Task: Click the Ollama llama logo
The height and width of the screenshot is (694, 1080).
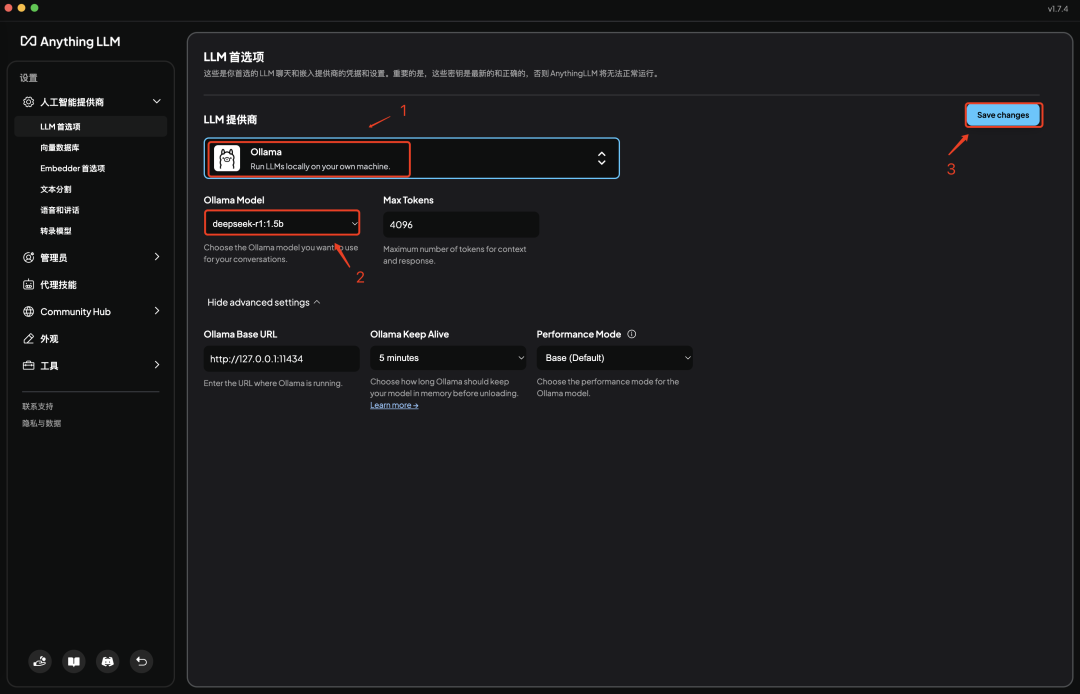Action: (x=227, y=158)
